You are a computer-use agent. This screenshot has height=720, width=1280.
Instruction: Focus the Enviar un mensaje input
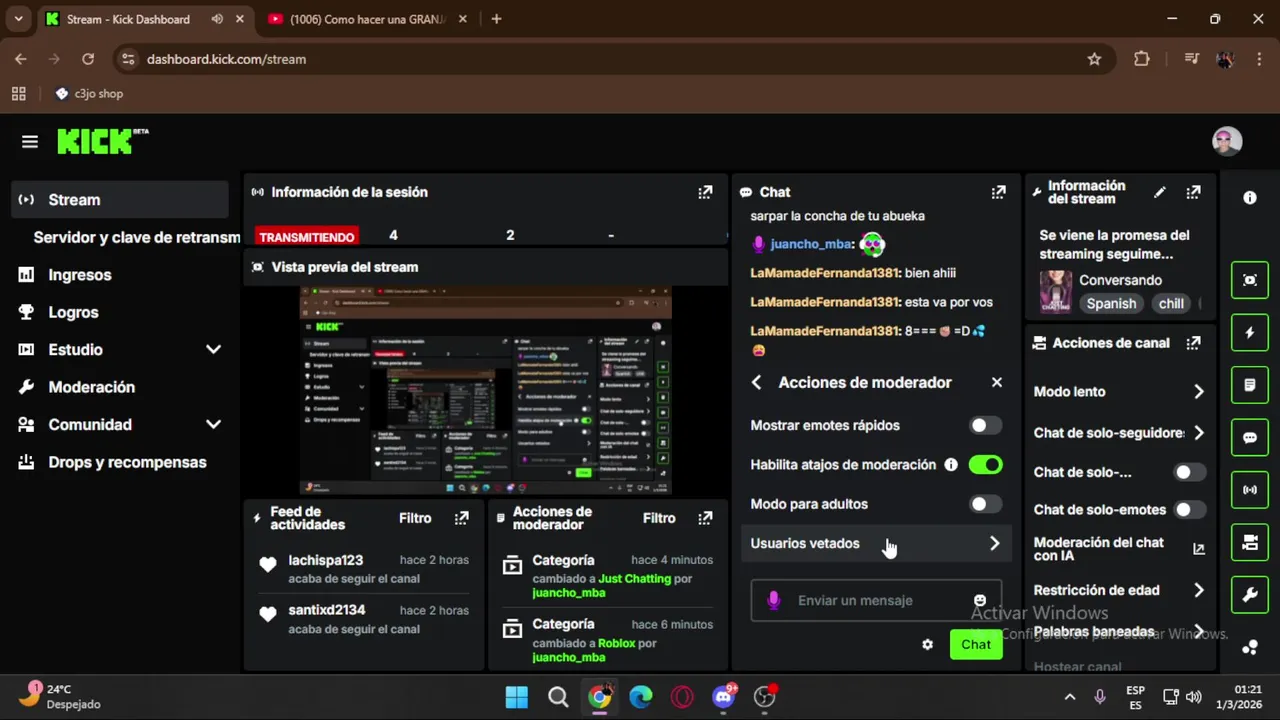[x=876, y=601]
